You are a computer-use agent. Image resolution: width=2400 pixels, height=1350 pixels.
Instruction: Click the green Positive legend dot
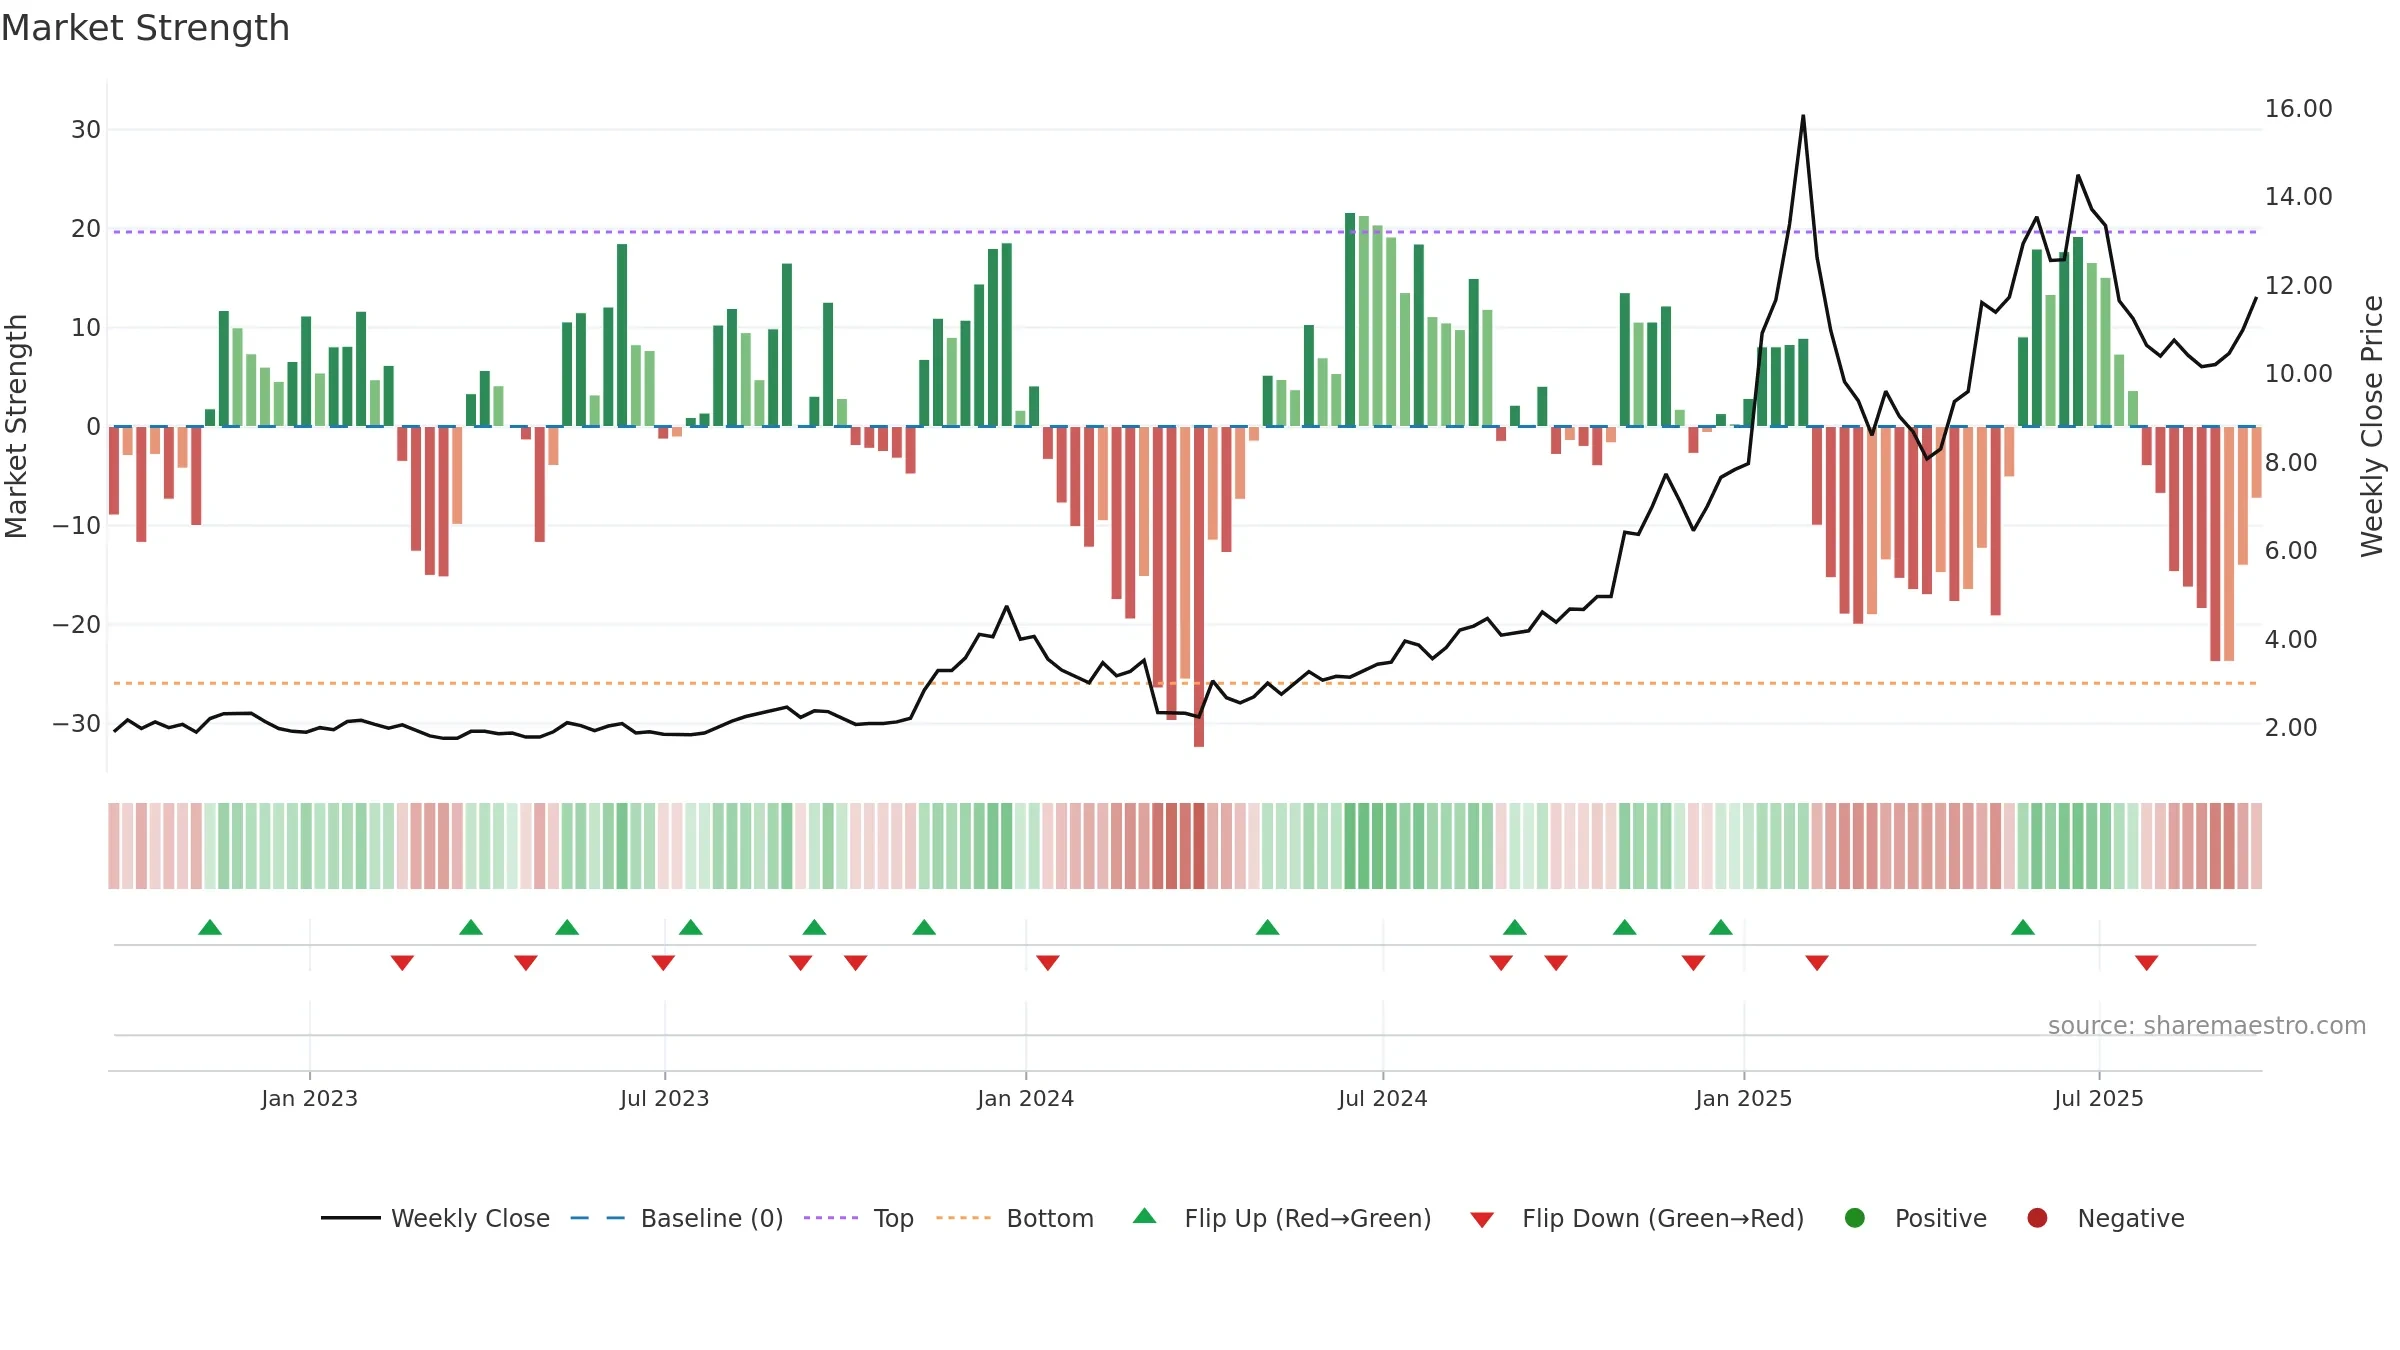click(x=1855, y=1218)
